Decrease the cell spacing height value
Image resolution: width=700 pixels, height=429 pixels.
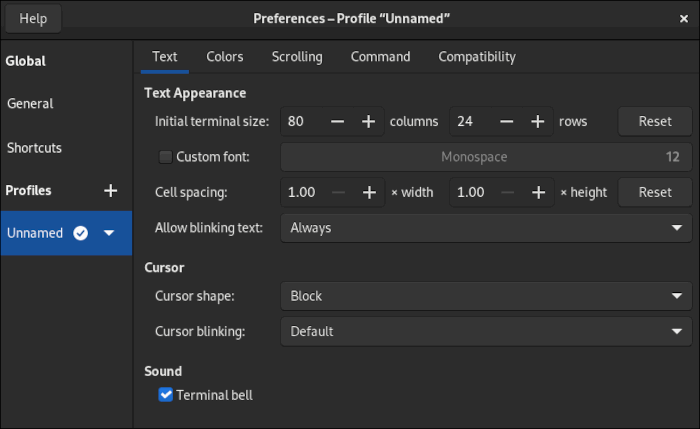[x=508, y=192]
